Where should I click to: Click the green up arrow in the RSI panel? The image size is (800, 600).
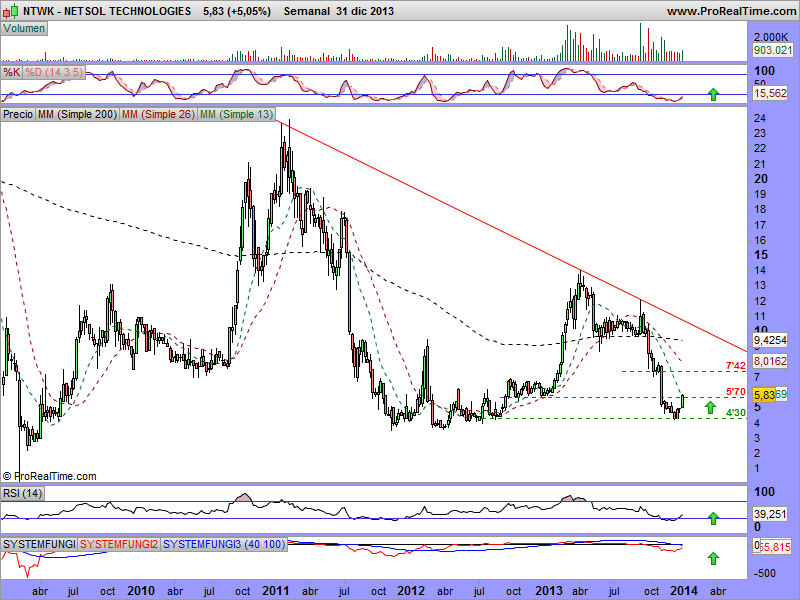(713, 518)
